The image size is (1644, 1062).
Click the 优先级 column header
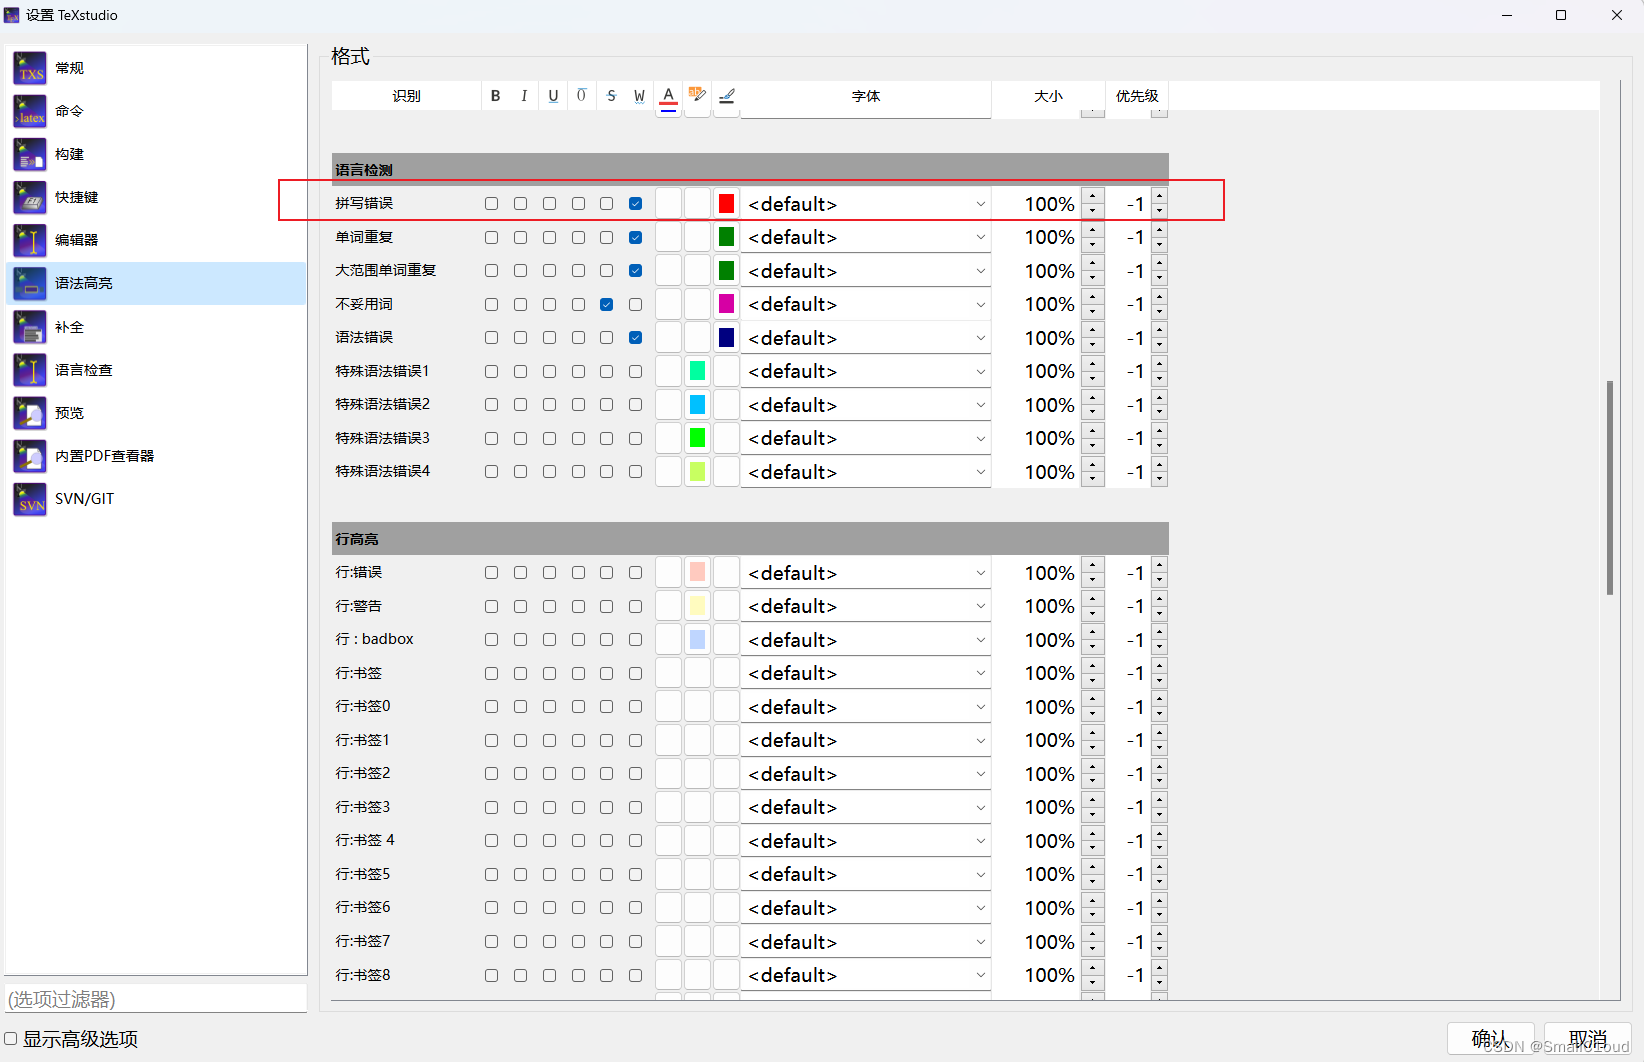[1137, 96]
